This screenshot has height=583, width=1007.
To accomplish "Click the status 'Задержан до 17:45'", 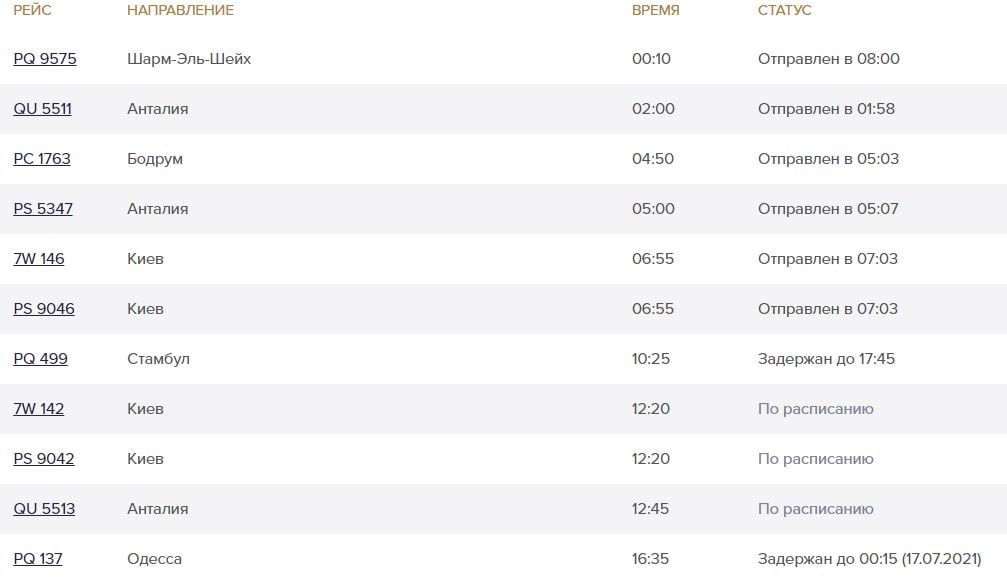I will (x=826, y=359).
